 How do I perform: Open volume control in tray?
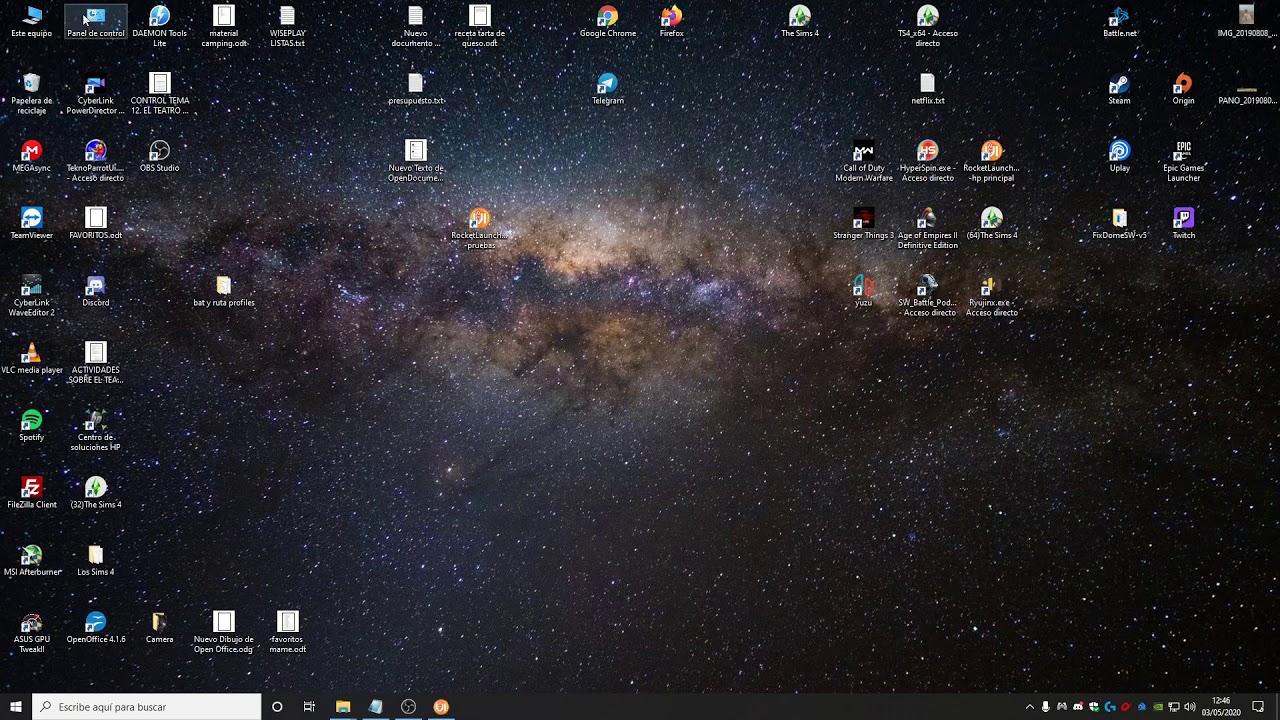1190,707
